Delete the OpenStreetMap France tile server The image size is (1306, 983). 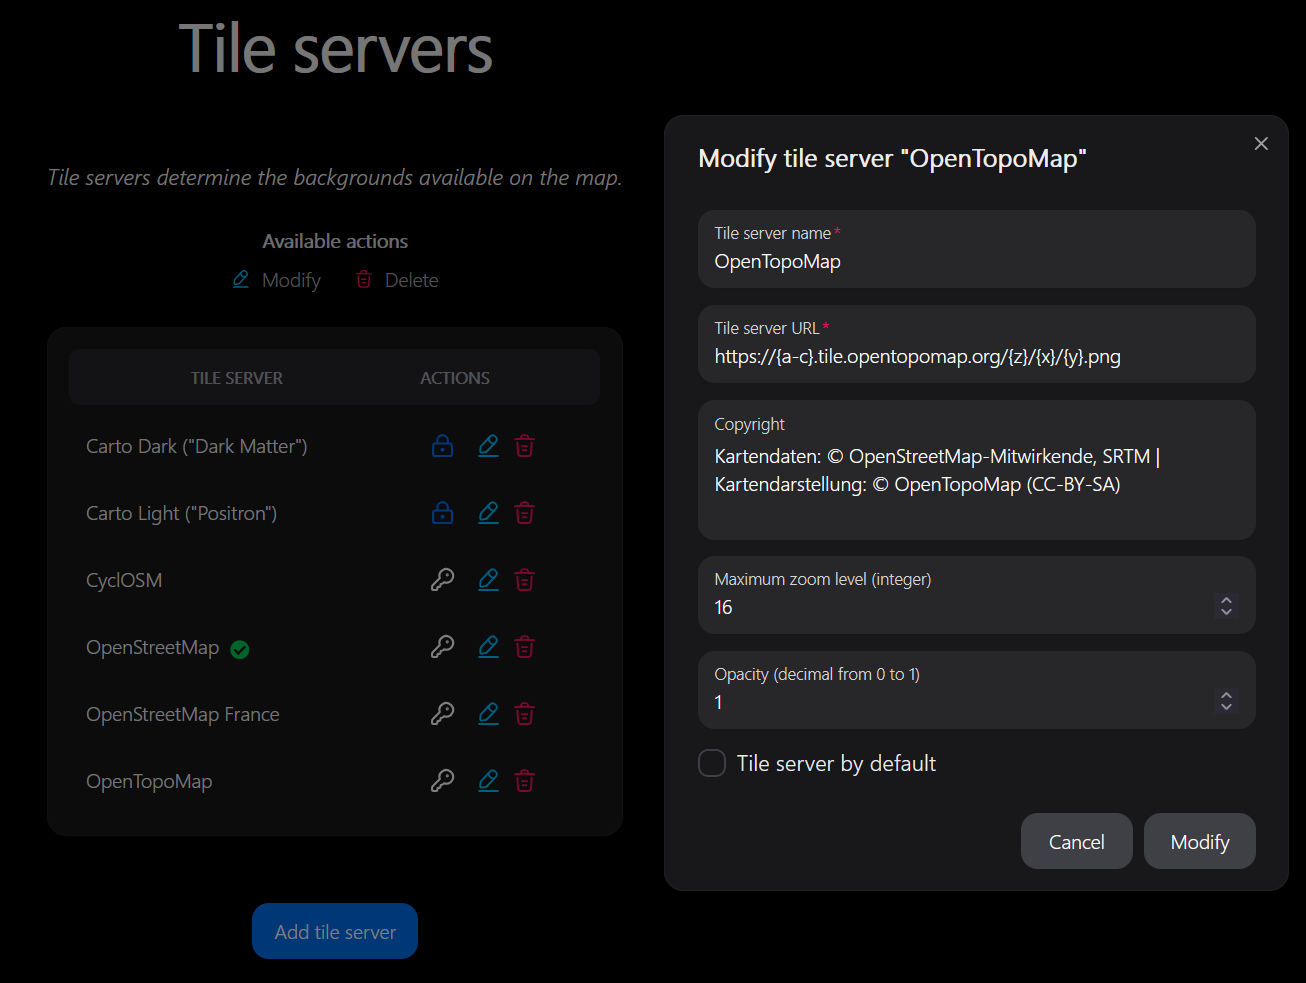[x=524, y=714]
